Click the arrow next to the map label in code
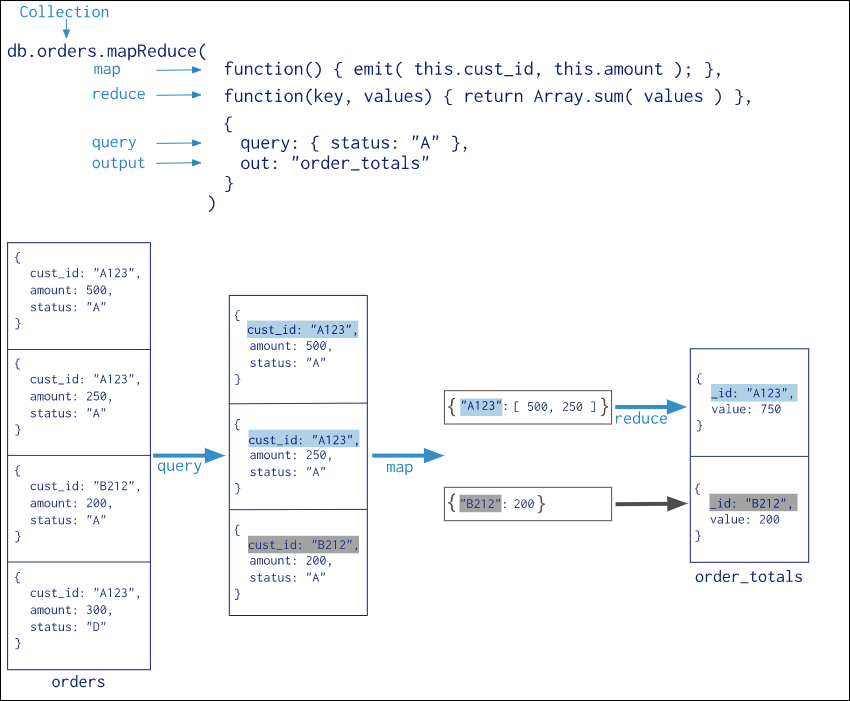850x701 pixels. point(179,70)
